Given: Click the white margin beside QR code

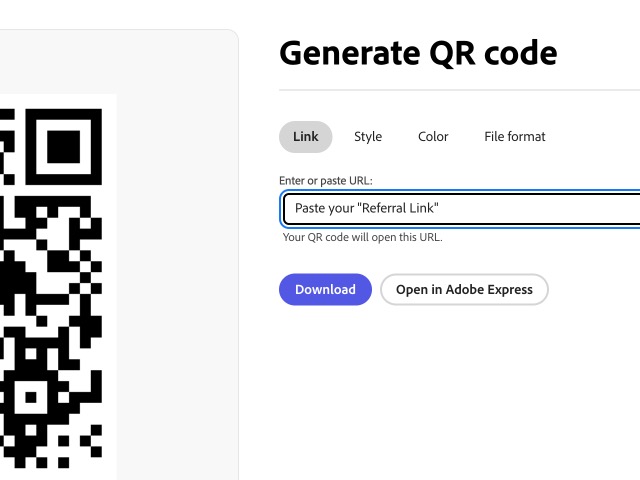Looking at the screenshot, I should [x=109, y=300].
